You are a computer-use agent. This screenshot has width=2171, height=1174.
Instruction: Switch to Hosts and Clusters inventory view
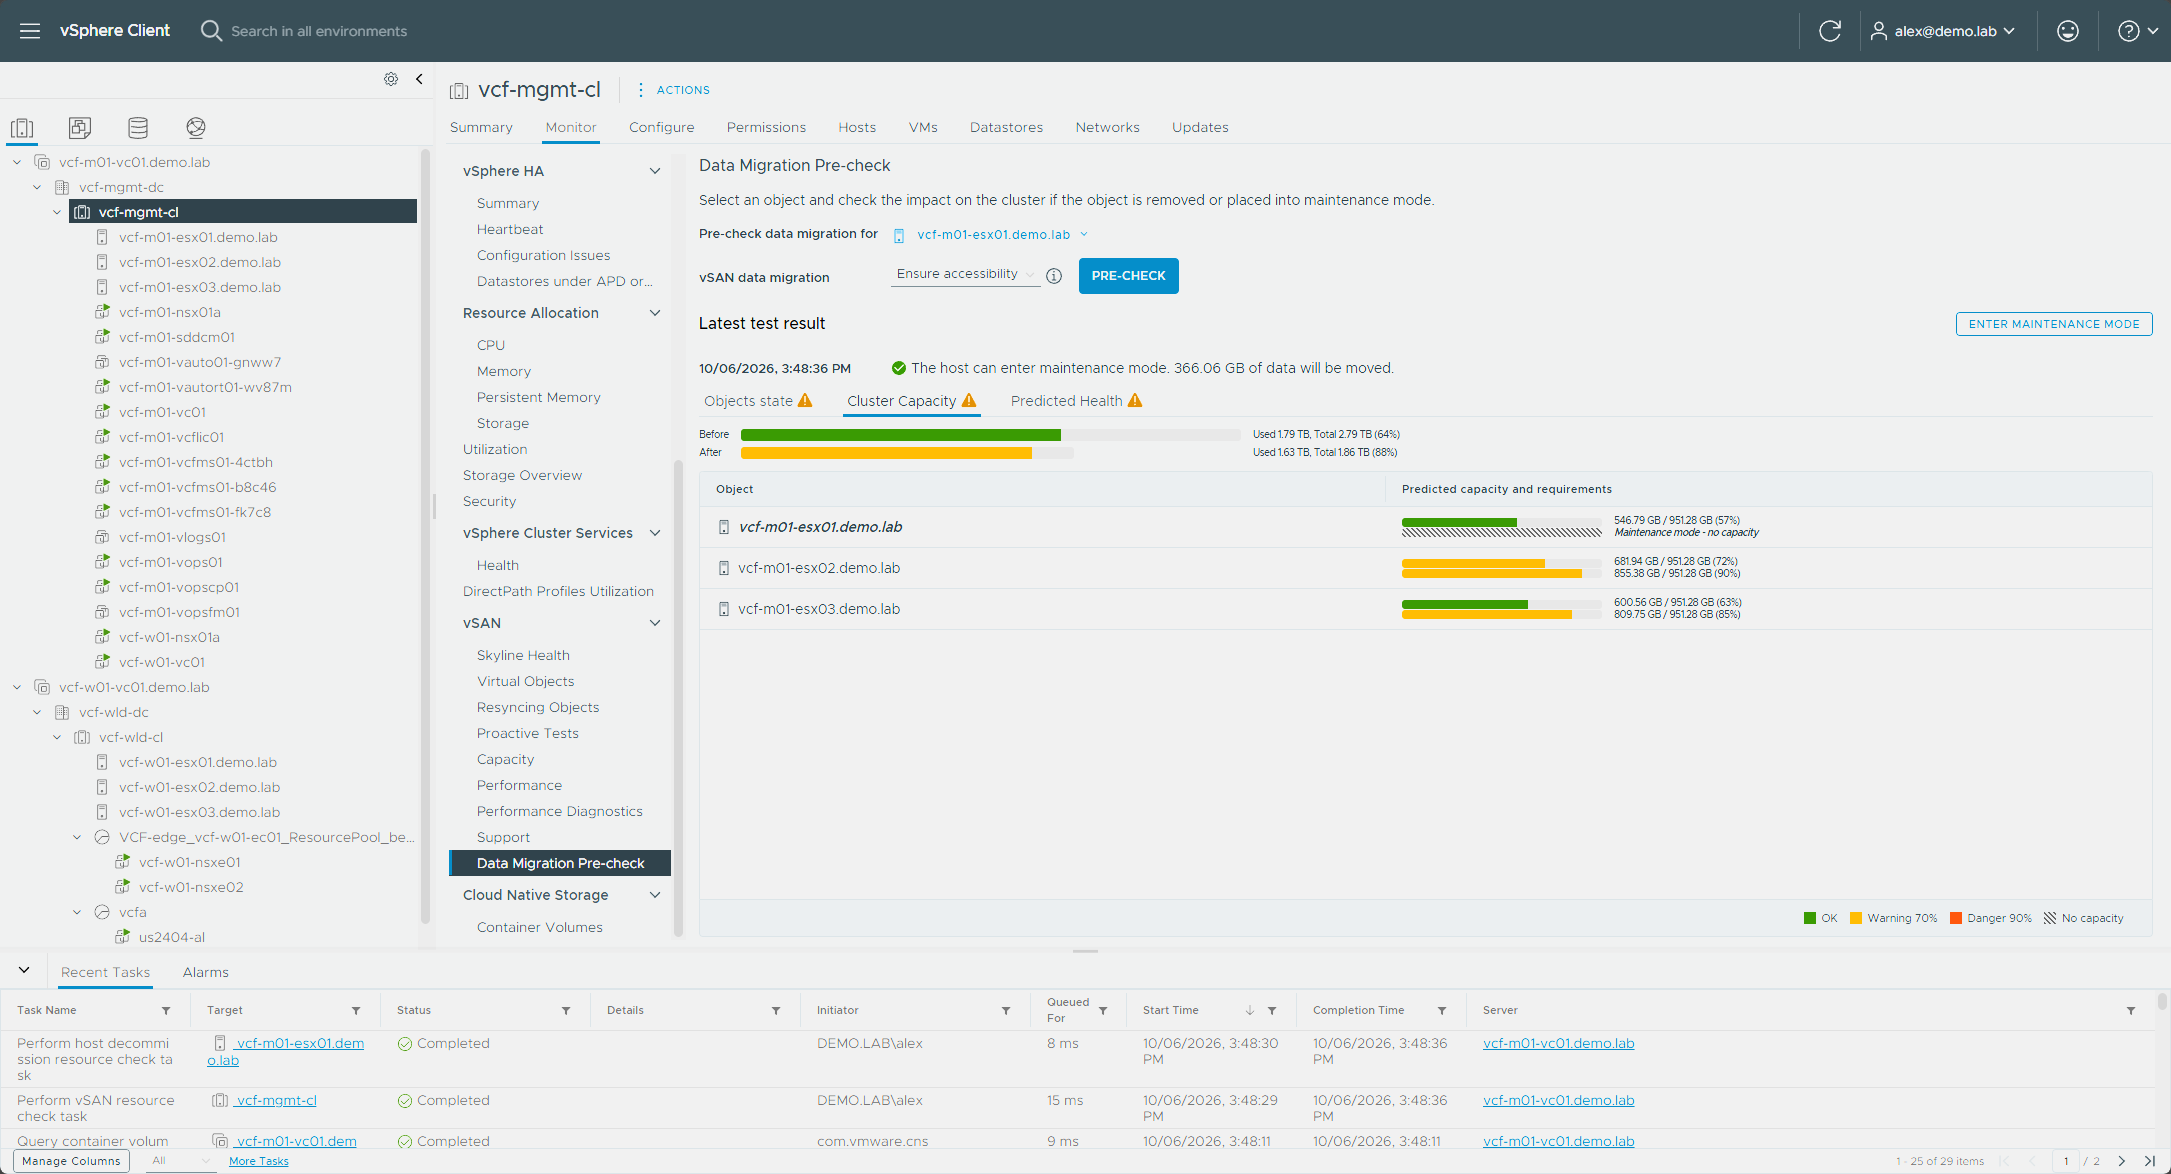[x=22, y=128]
